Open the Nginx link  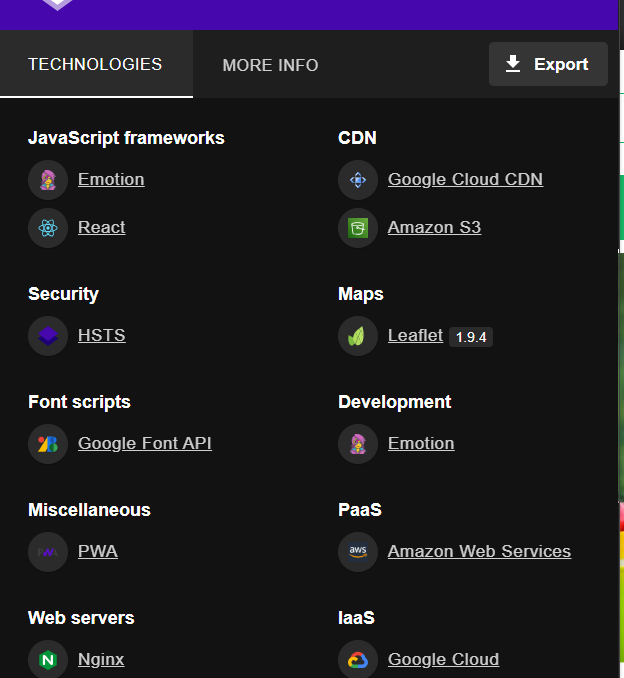click(101, 660)
